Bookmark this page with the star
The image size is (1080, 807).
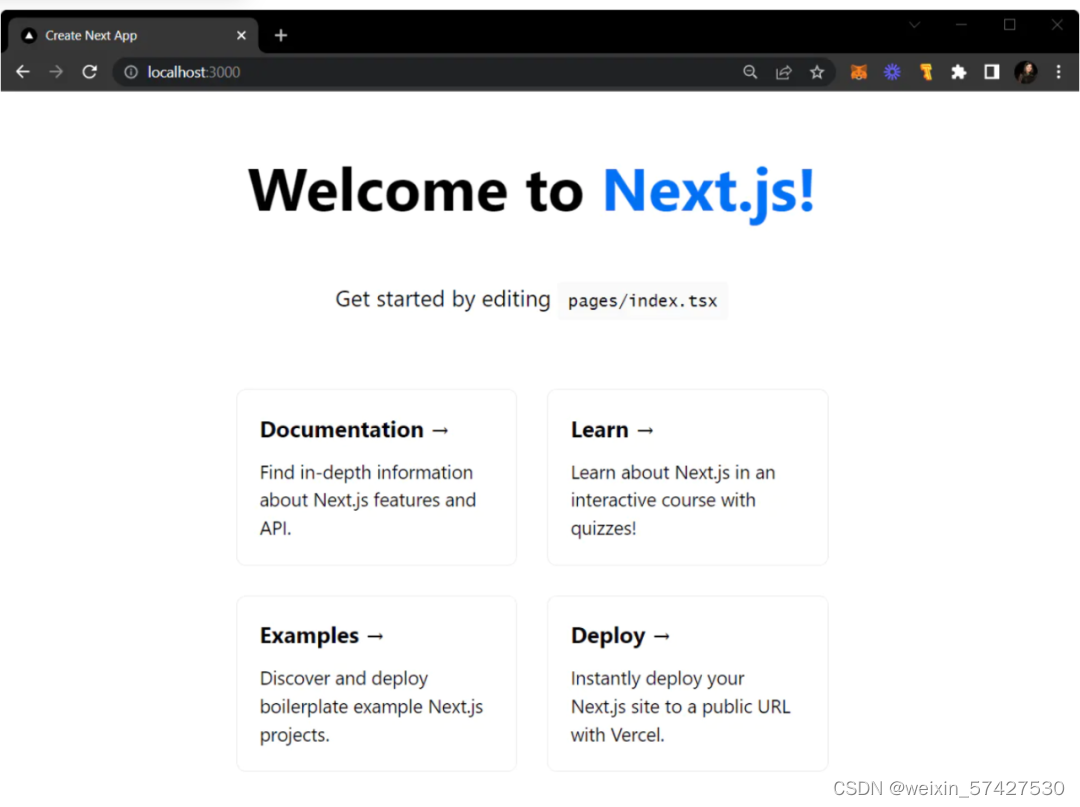pos(817,72)
